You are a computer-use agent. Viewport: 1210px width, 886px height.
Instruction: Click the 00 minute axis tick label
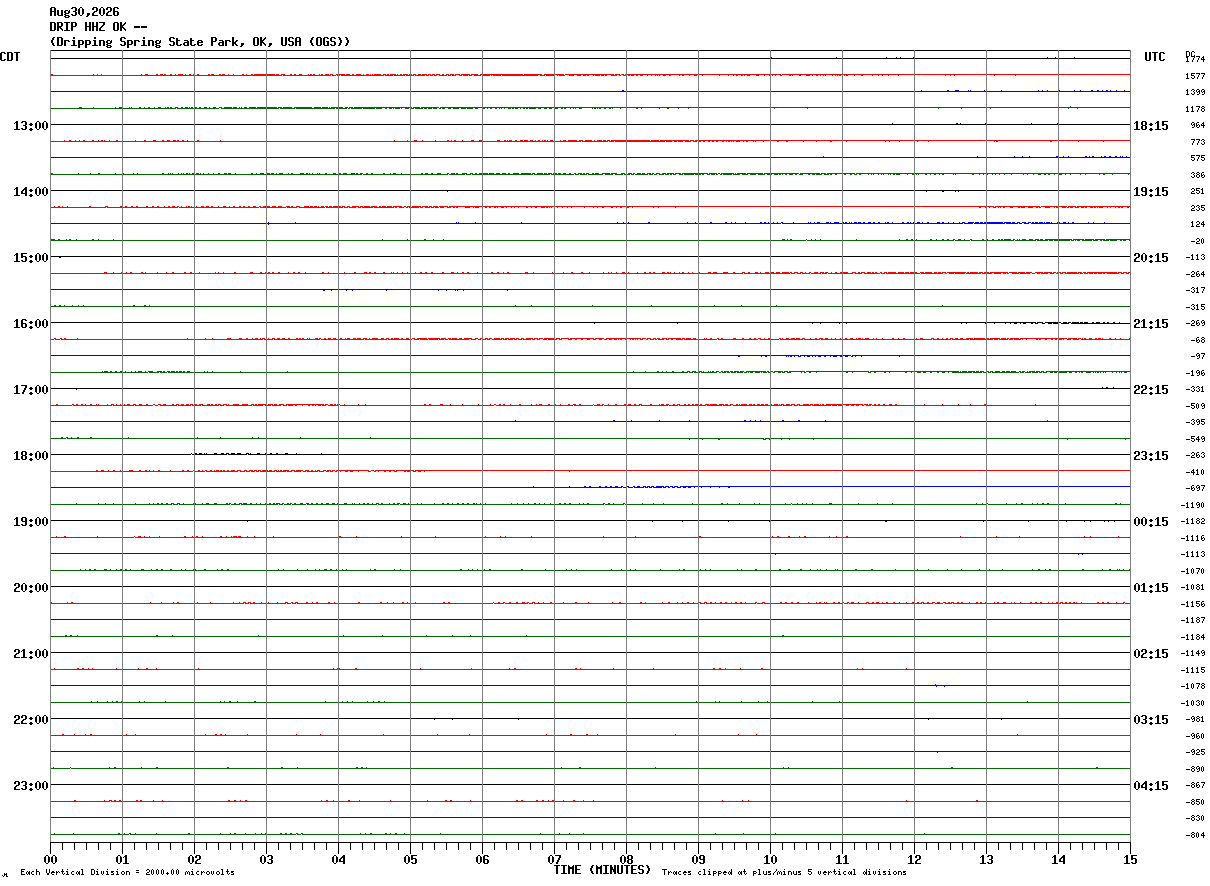(50, 859)
